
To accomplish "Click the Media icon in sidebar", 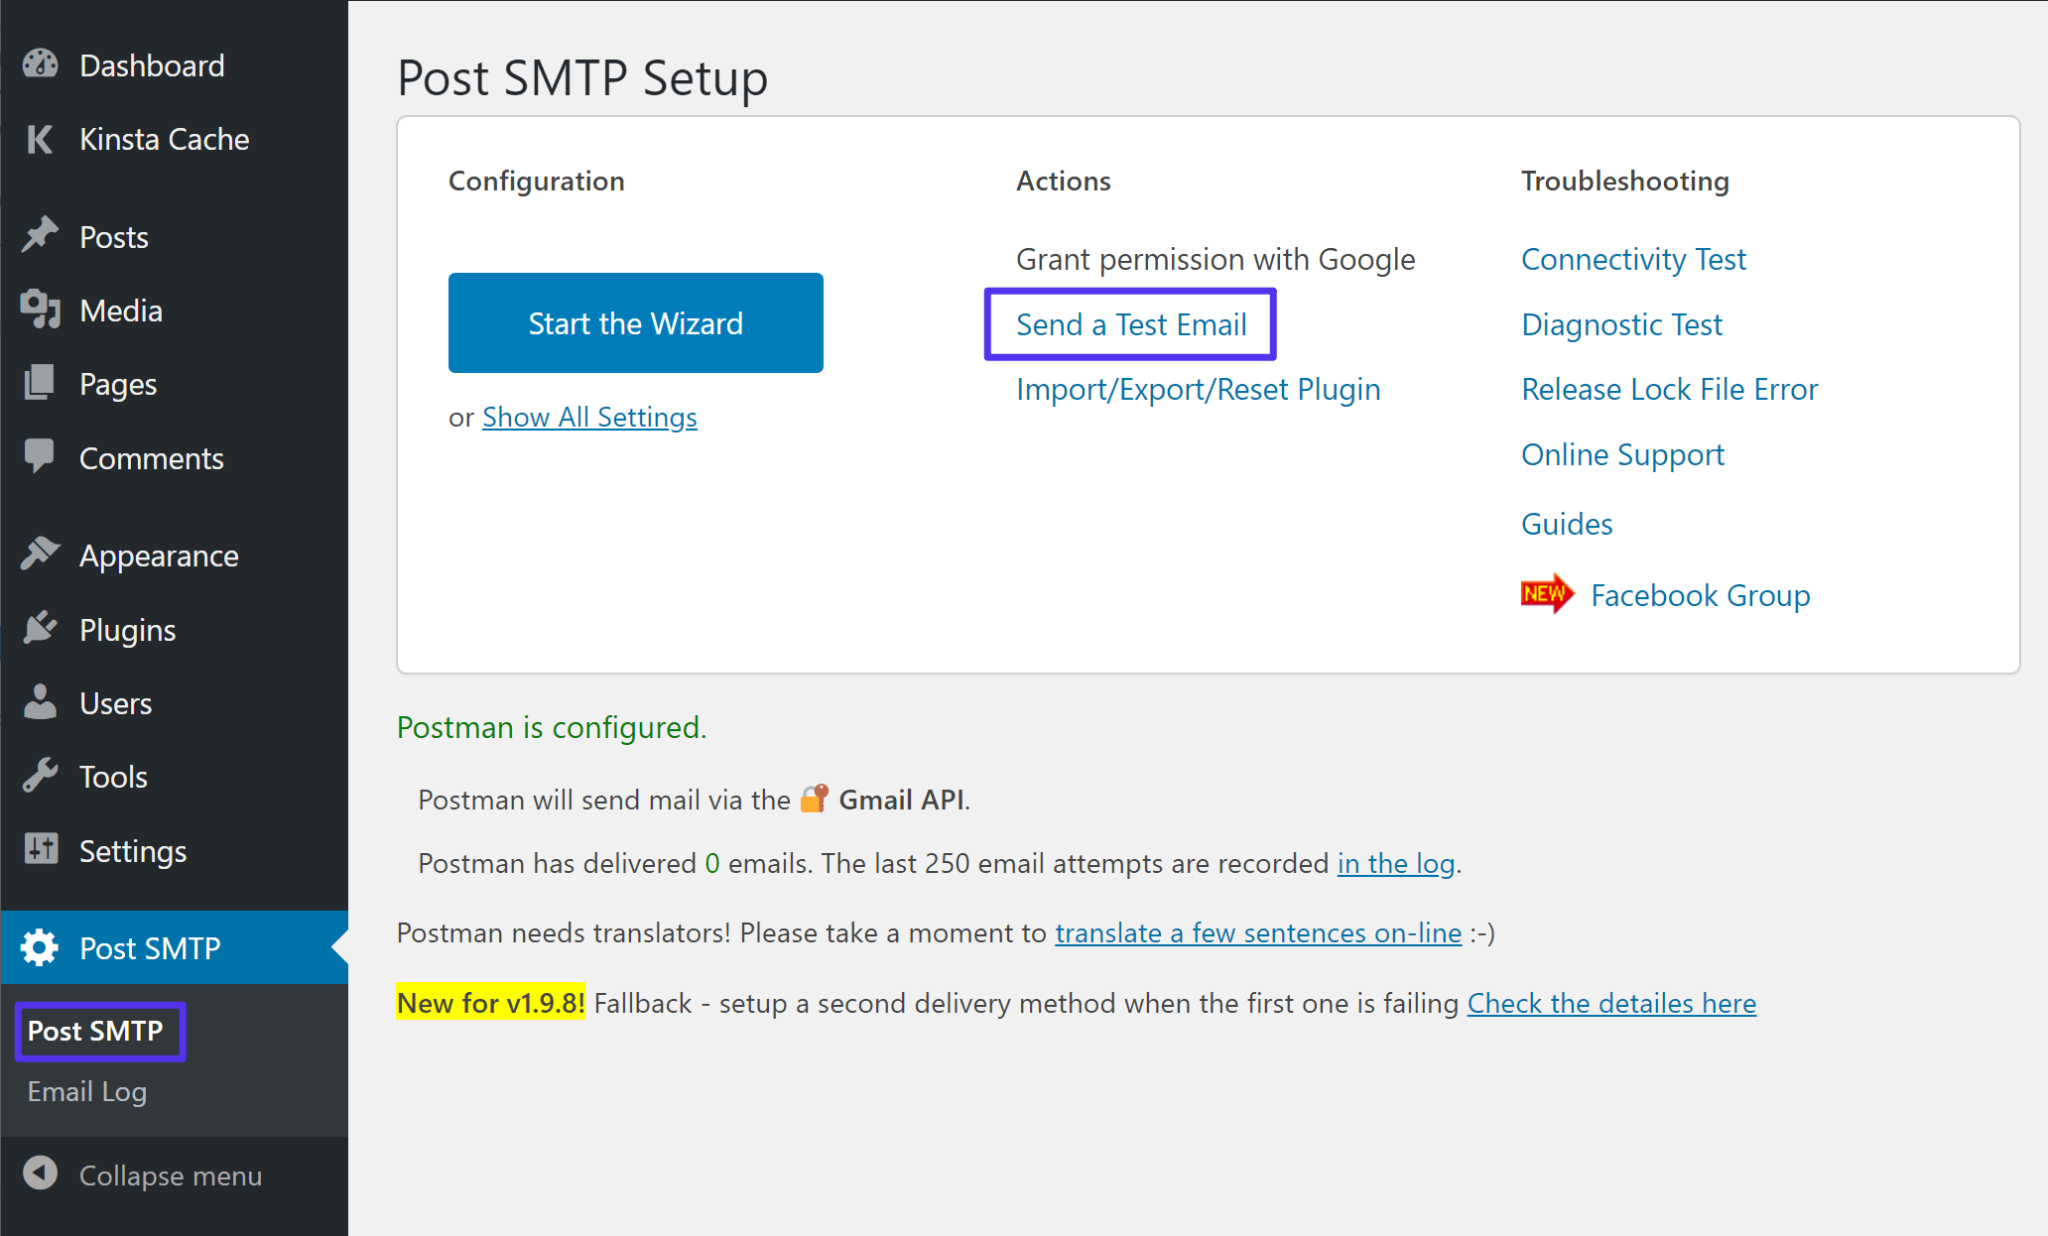I will pos(37,309).
